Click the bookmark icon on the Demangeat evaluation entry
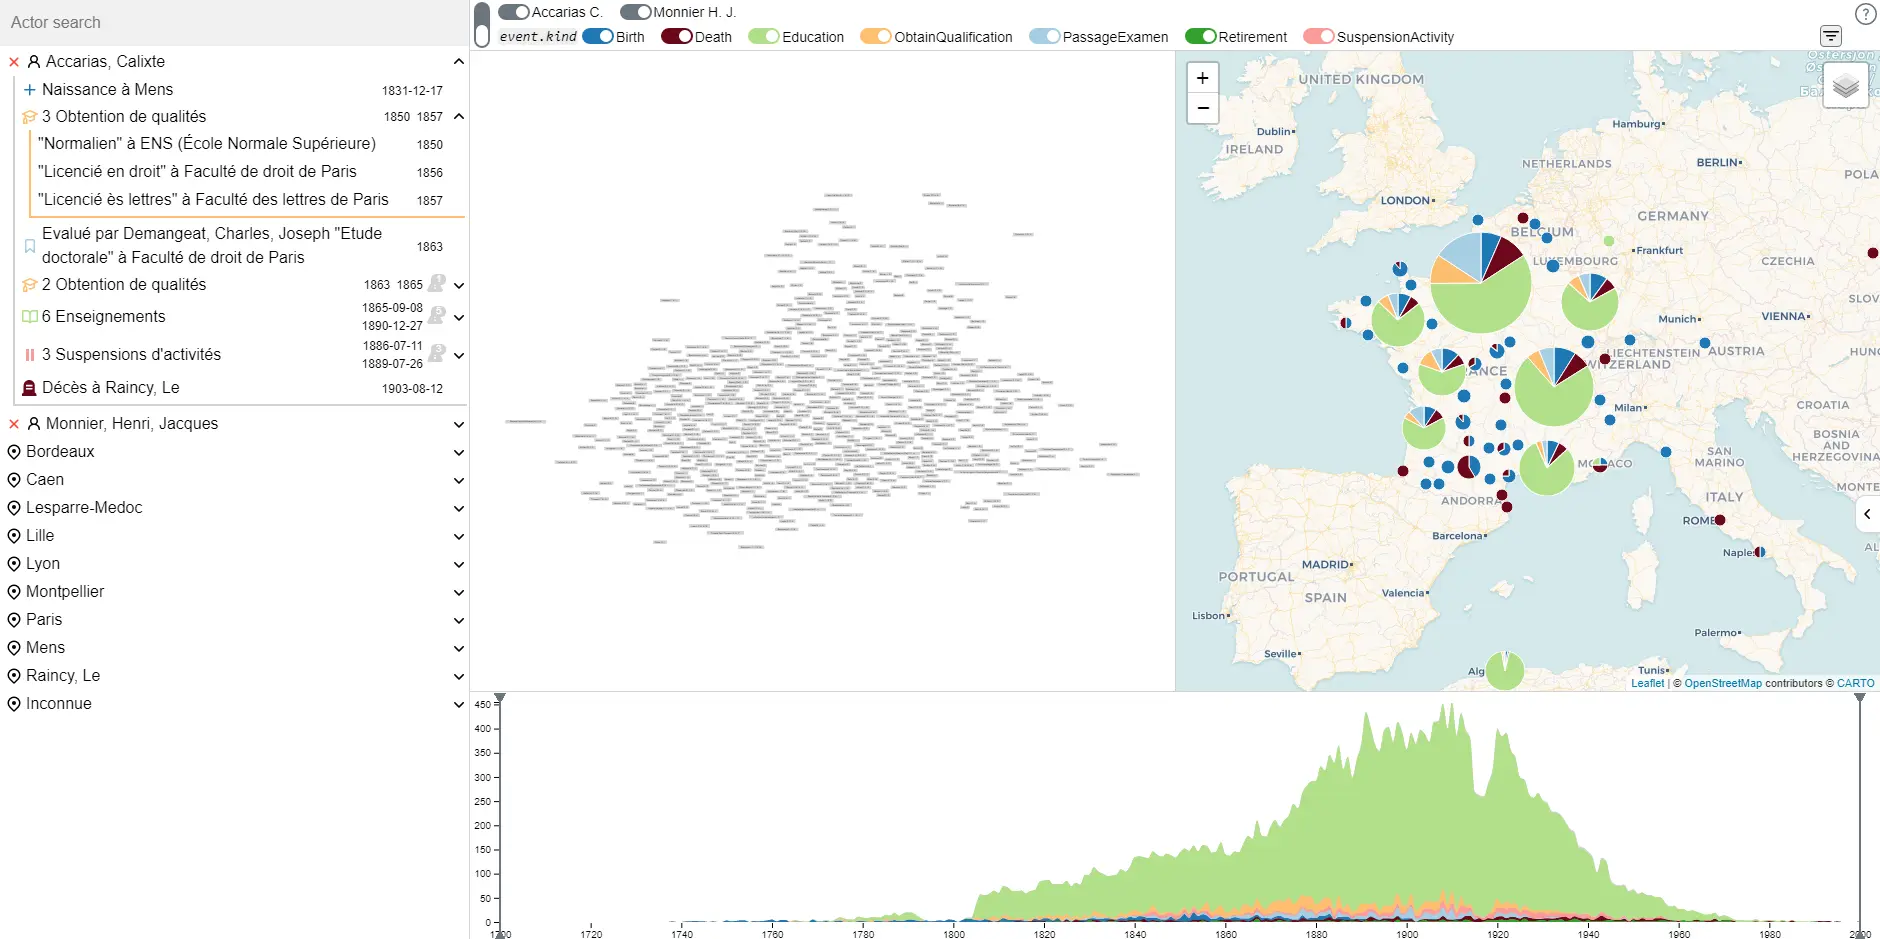The height and width of the screenshot is (939, 1880). 29,246
